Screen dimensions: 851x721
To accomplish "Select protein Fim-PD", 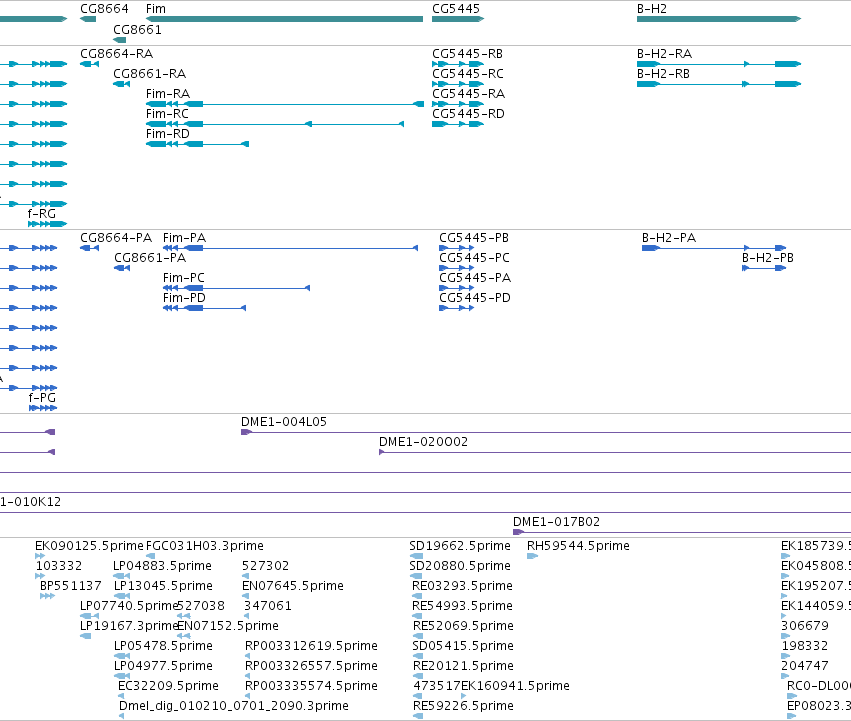I will (x=185, y=298).
